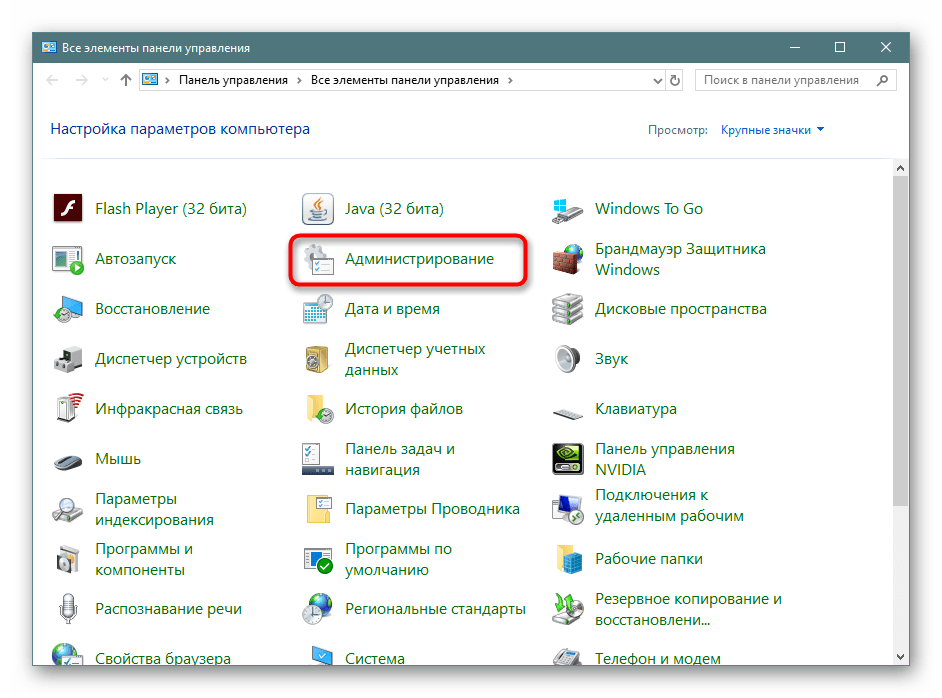Click the Брандмауэр Защитника Windows brick wall icon
The image size is (942, 698).
tap(568, 259)
